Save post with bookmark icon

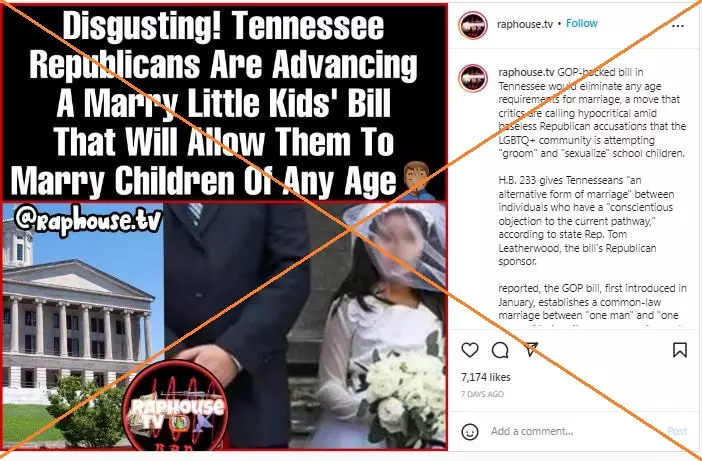pos(680,350)
